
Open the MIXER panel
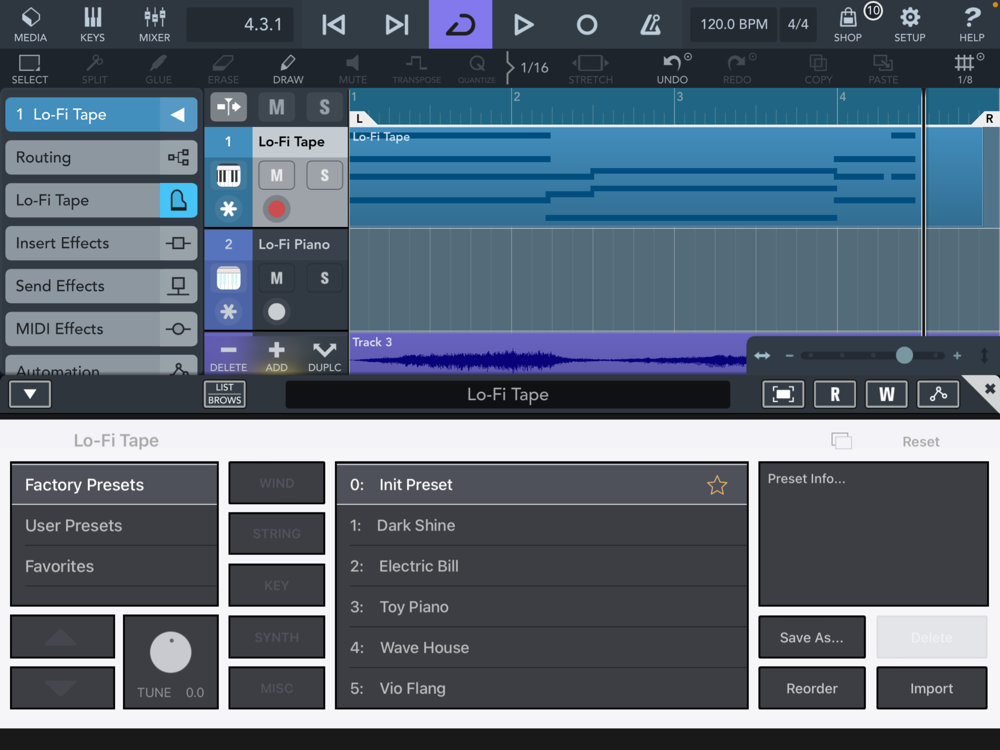pos(154,24)
